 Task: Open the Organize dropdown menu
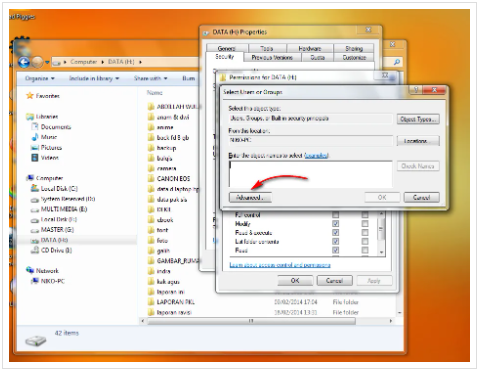point(40,78)
